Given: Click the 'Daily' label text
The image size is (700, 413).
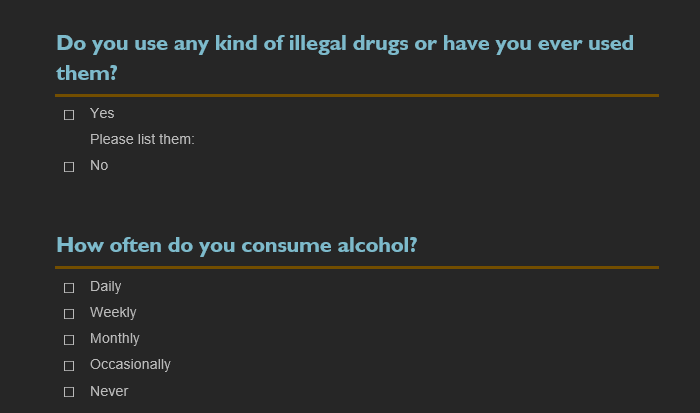Looking at the screenshot, I should (105, 286).
